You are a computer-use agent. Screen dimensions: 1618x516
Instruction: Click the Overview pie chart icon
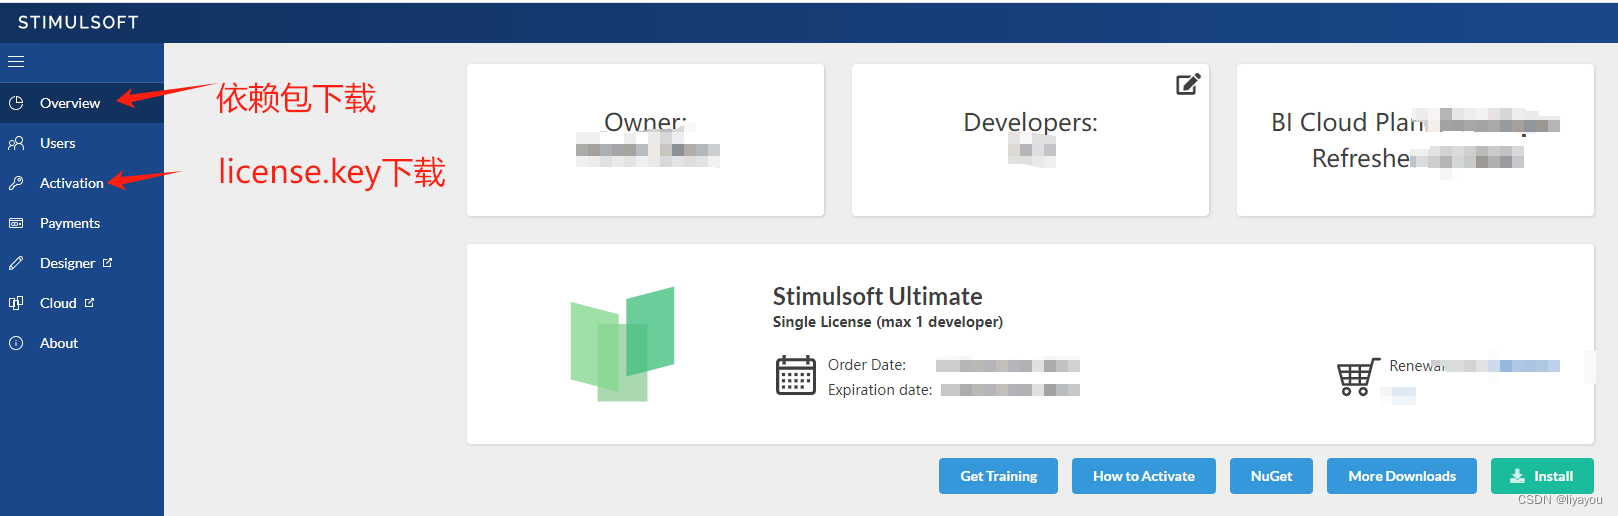coord(16,103)
